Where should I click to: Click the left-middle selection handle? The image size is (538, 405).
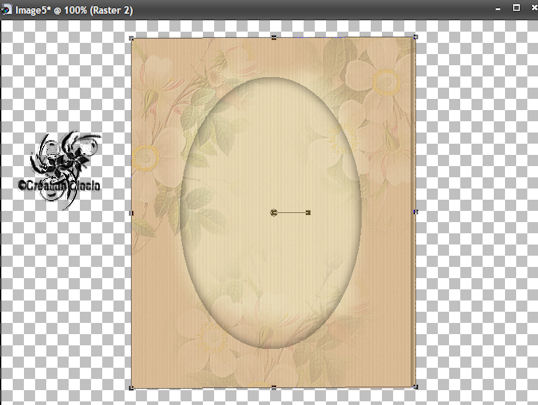coord(131,213)
